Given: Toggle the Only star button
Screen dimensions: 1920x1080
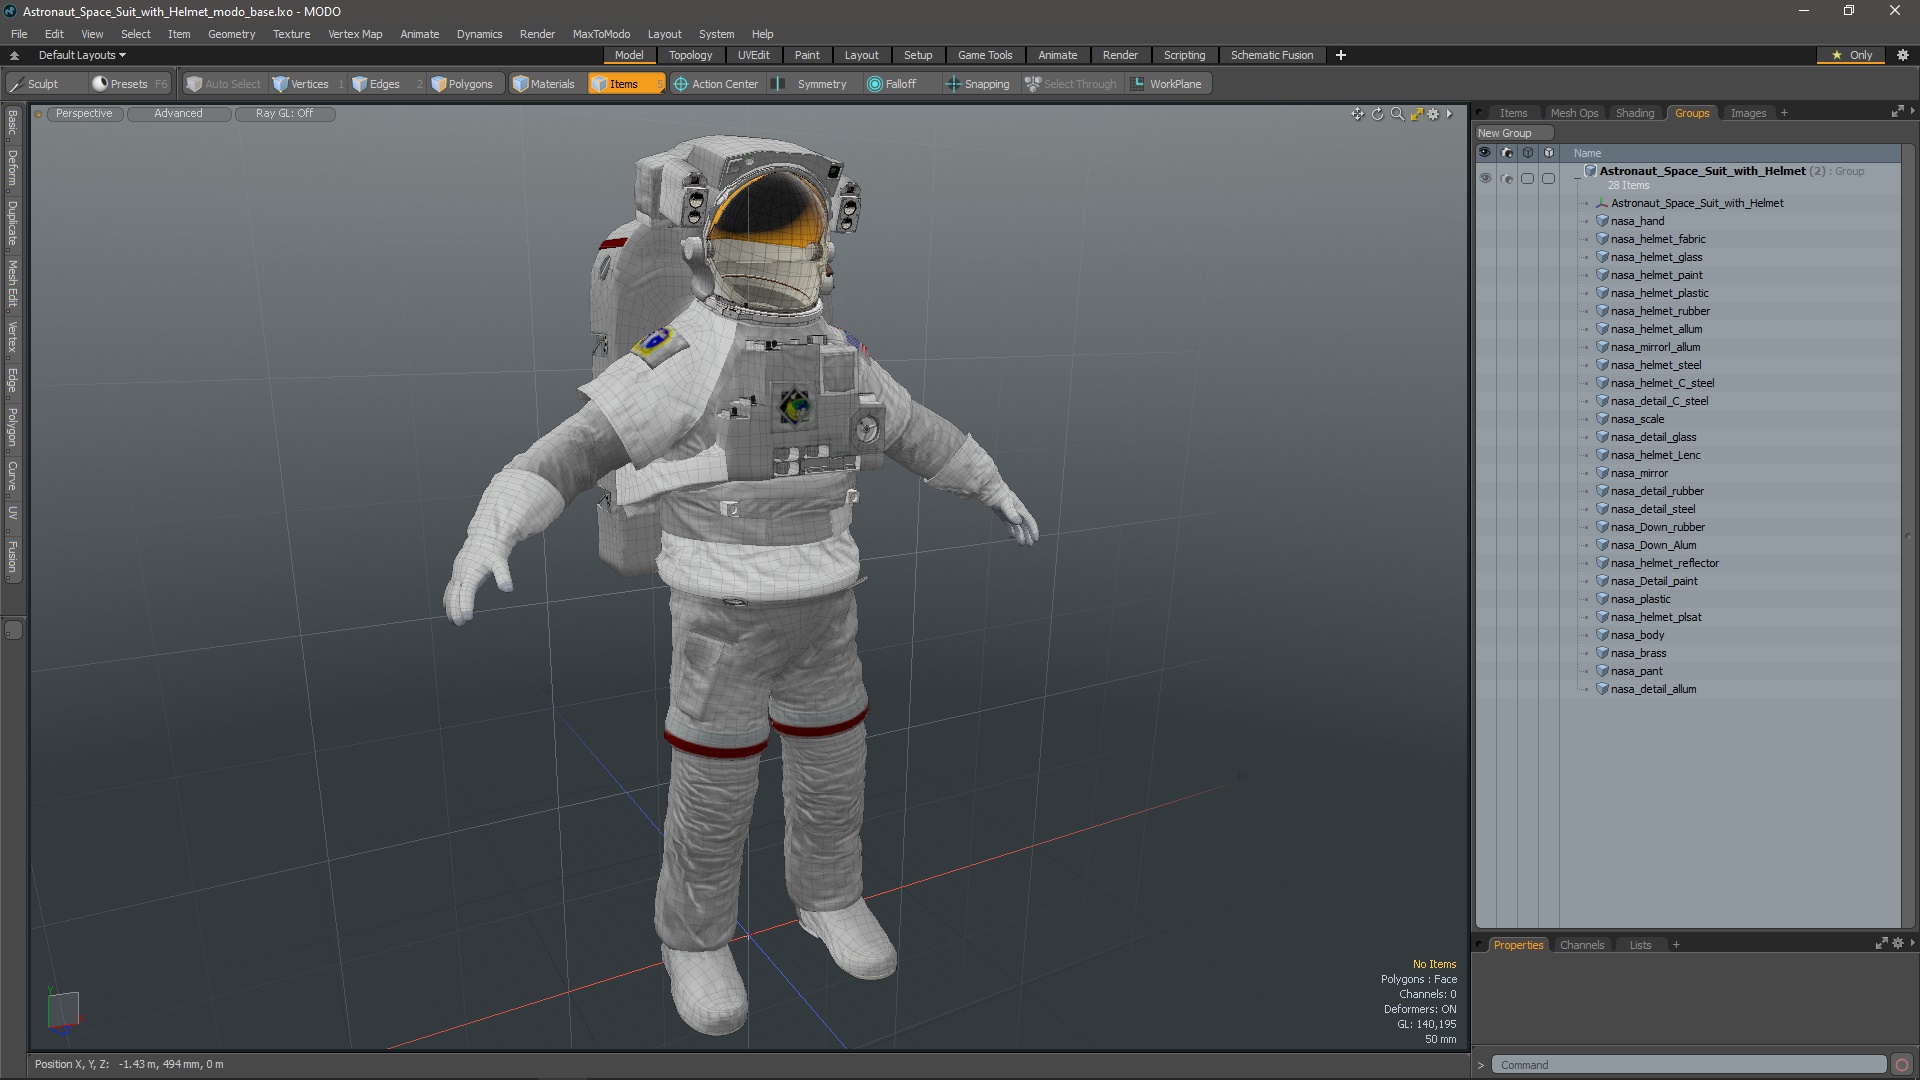Looking at the screenshot, I should pos(1852,55).
